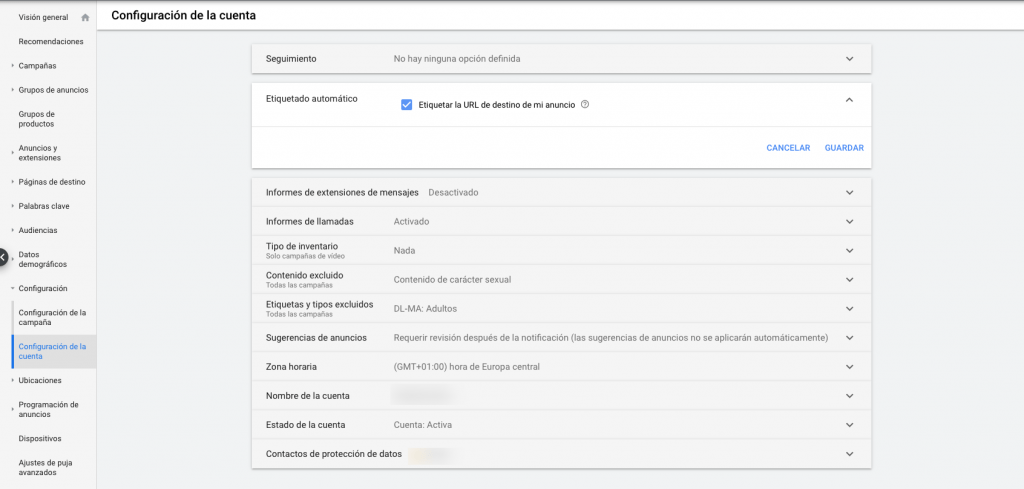Select Configuración de la cuenta sidebar item
This screenshot has height=489, width=1024.
(x=52, y=351)
